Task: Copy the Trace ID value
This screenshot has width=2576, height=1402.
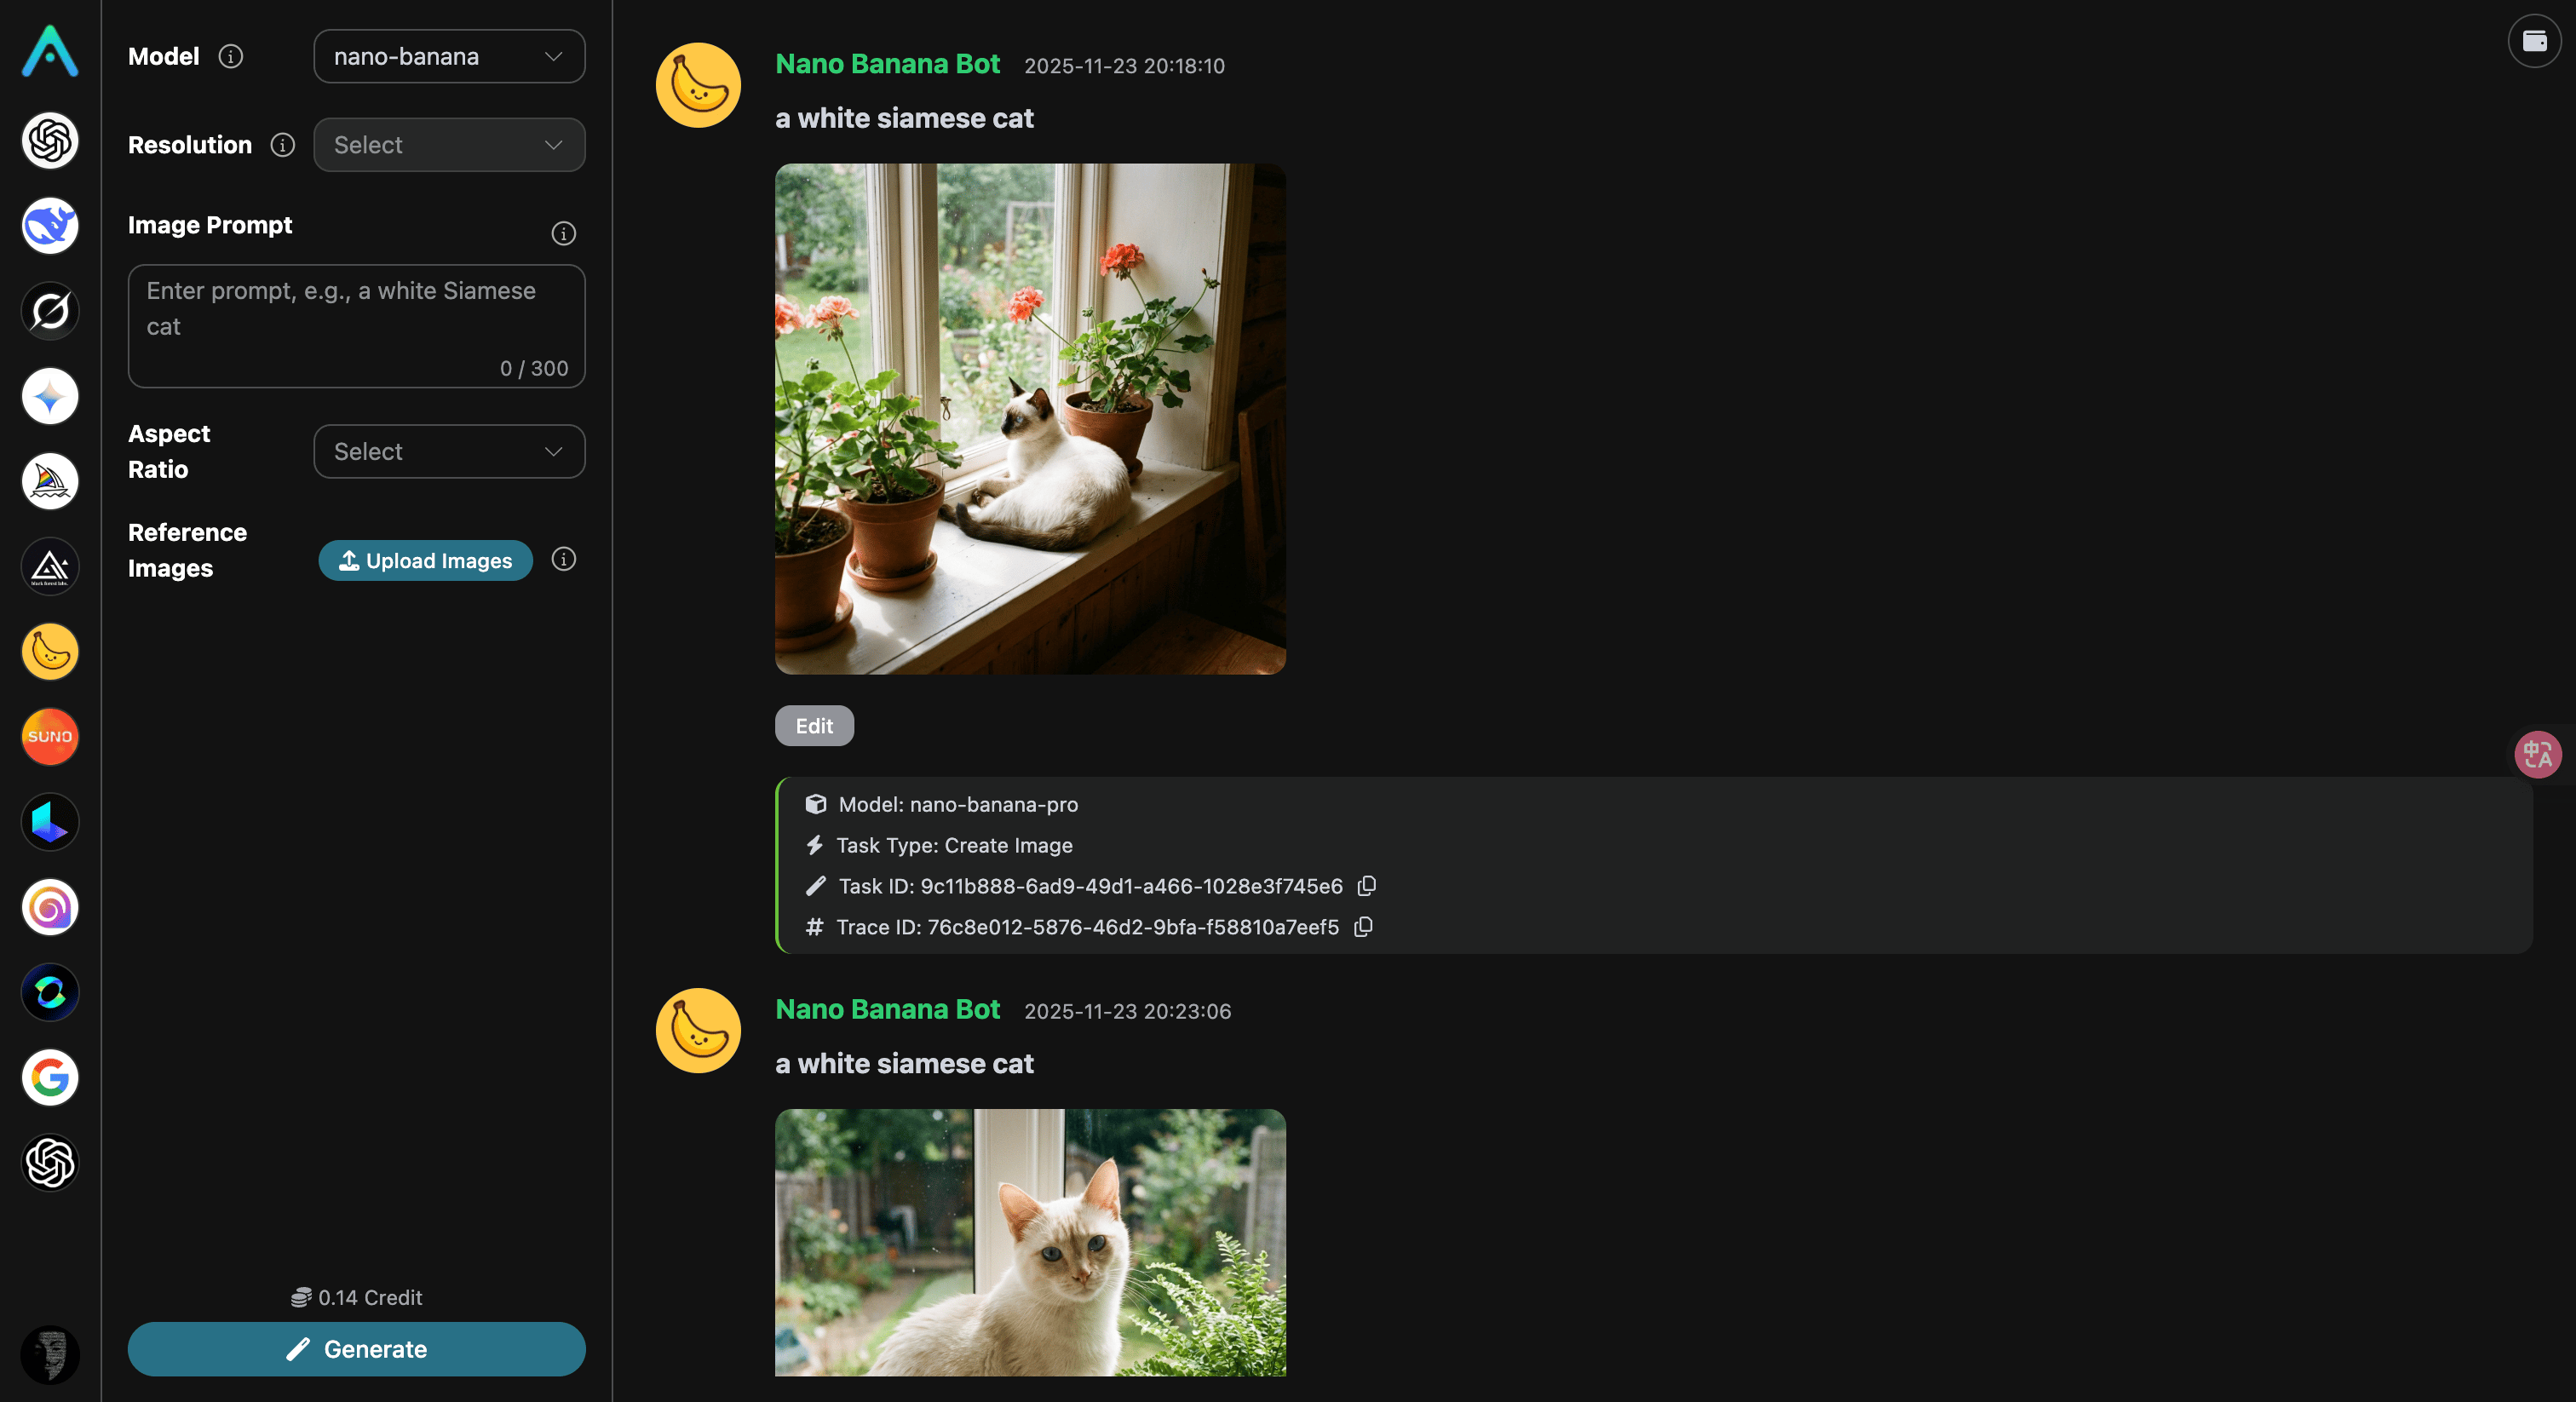Action: 1363,927
